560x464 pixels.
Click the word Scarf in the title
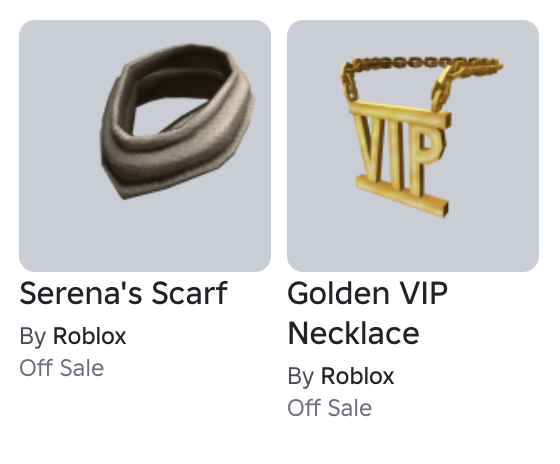click(189, 293)
